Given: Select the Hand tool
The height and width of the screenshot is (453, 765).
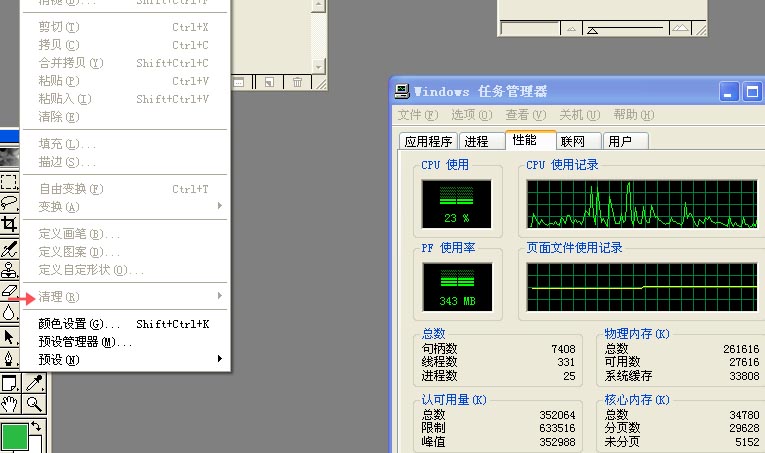Looking at the screenshot, I should click(x=10, y=404).
